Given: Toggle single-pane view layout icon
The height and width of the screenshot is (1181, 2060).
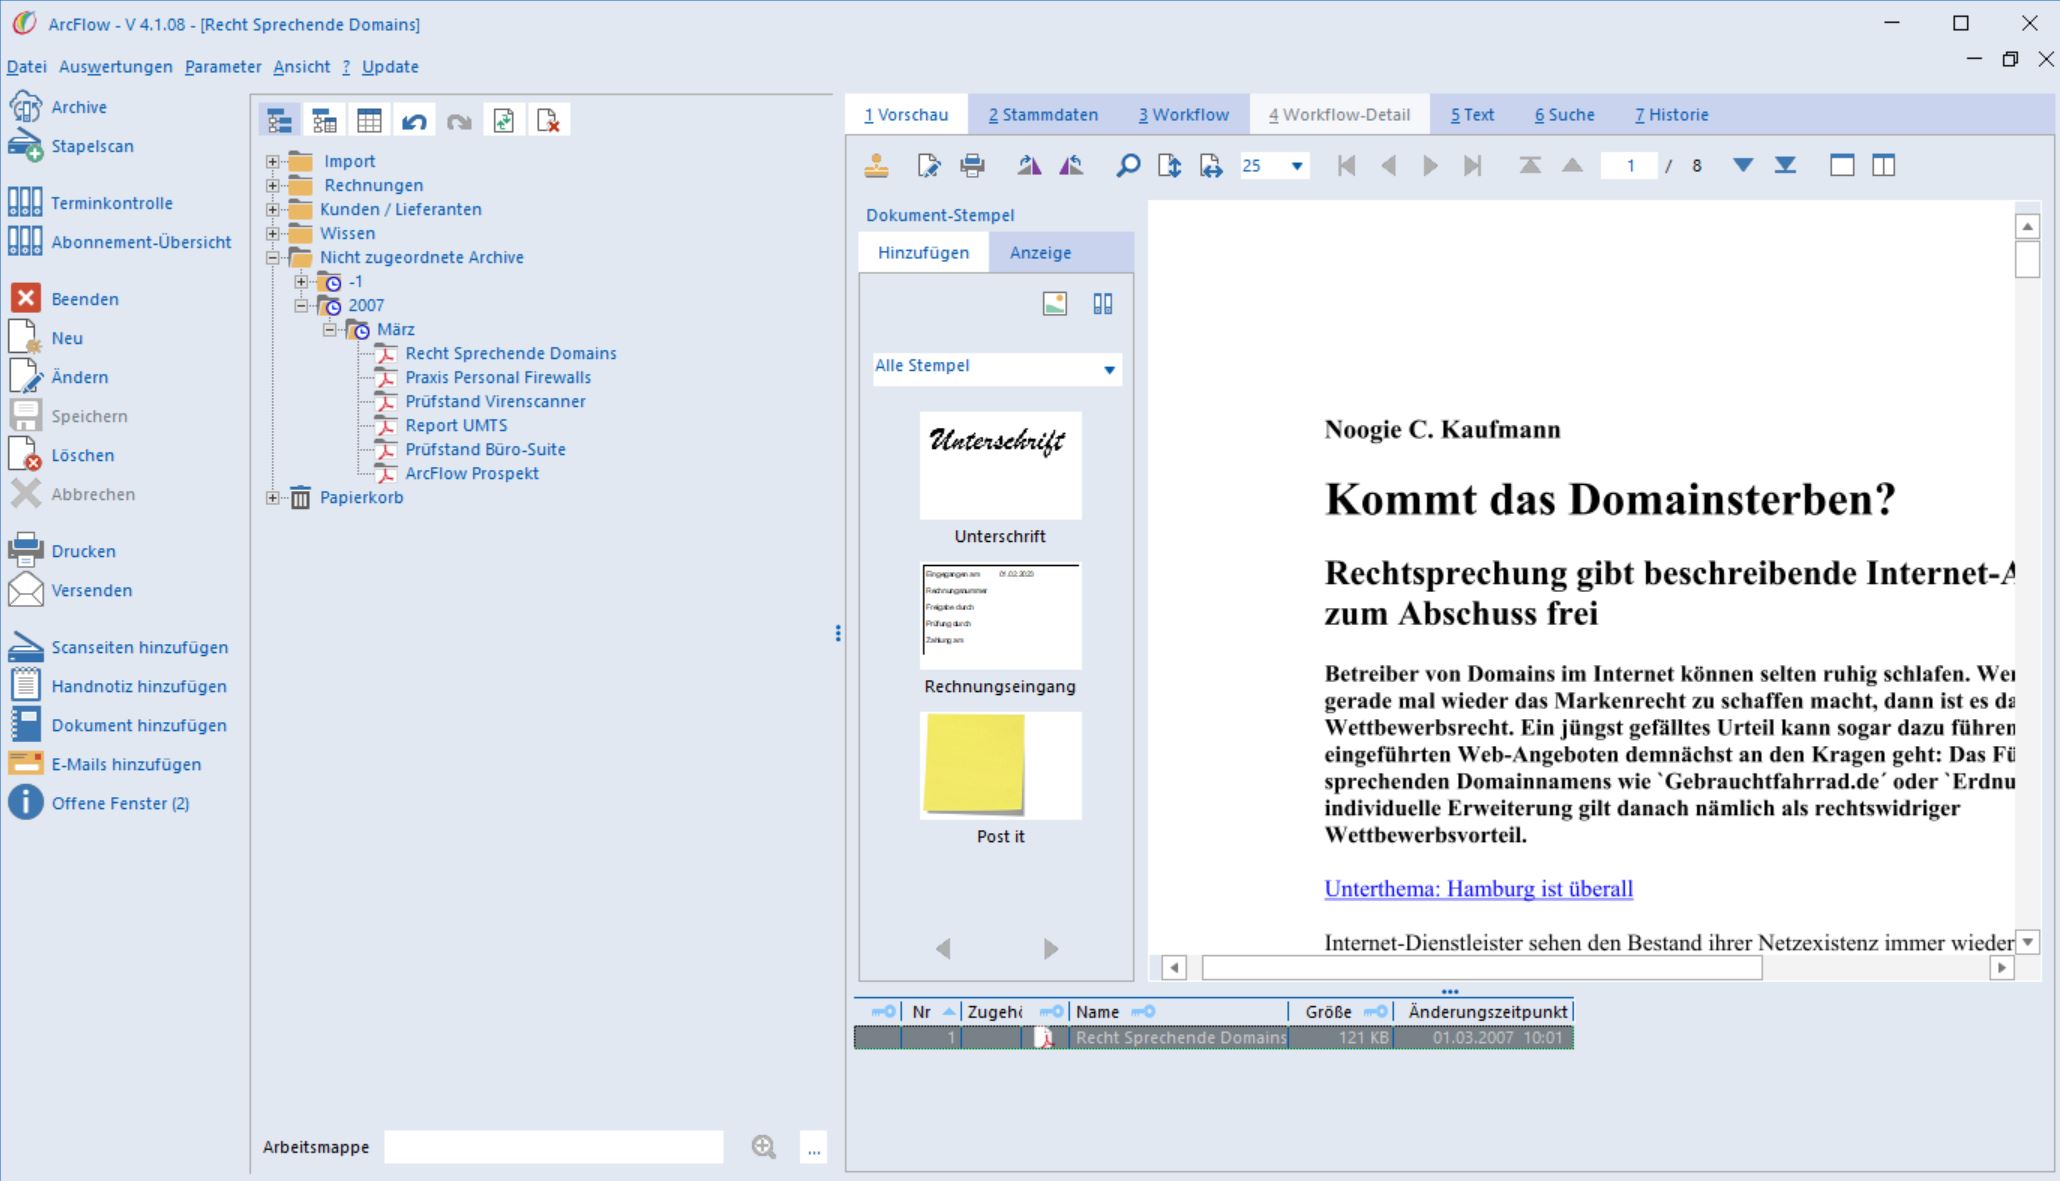Looking at the screenshot, I should click(x=1842, y=166).
